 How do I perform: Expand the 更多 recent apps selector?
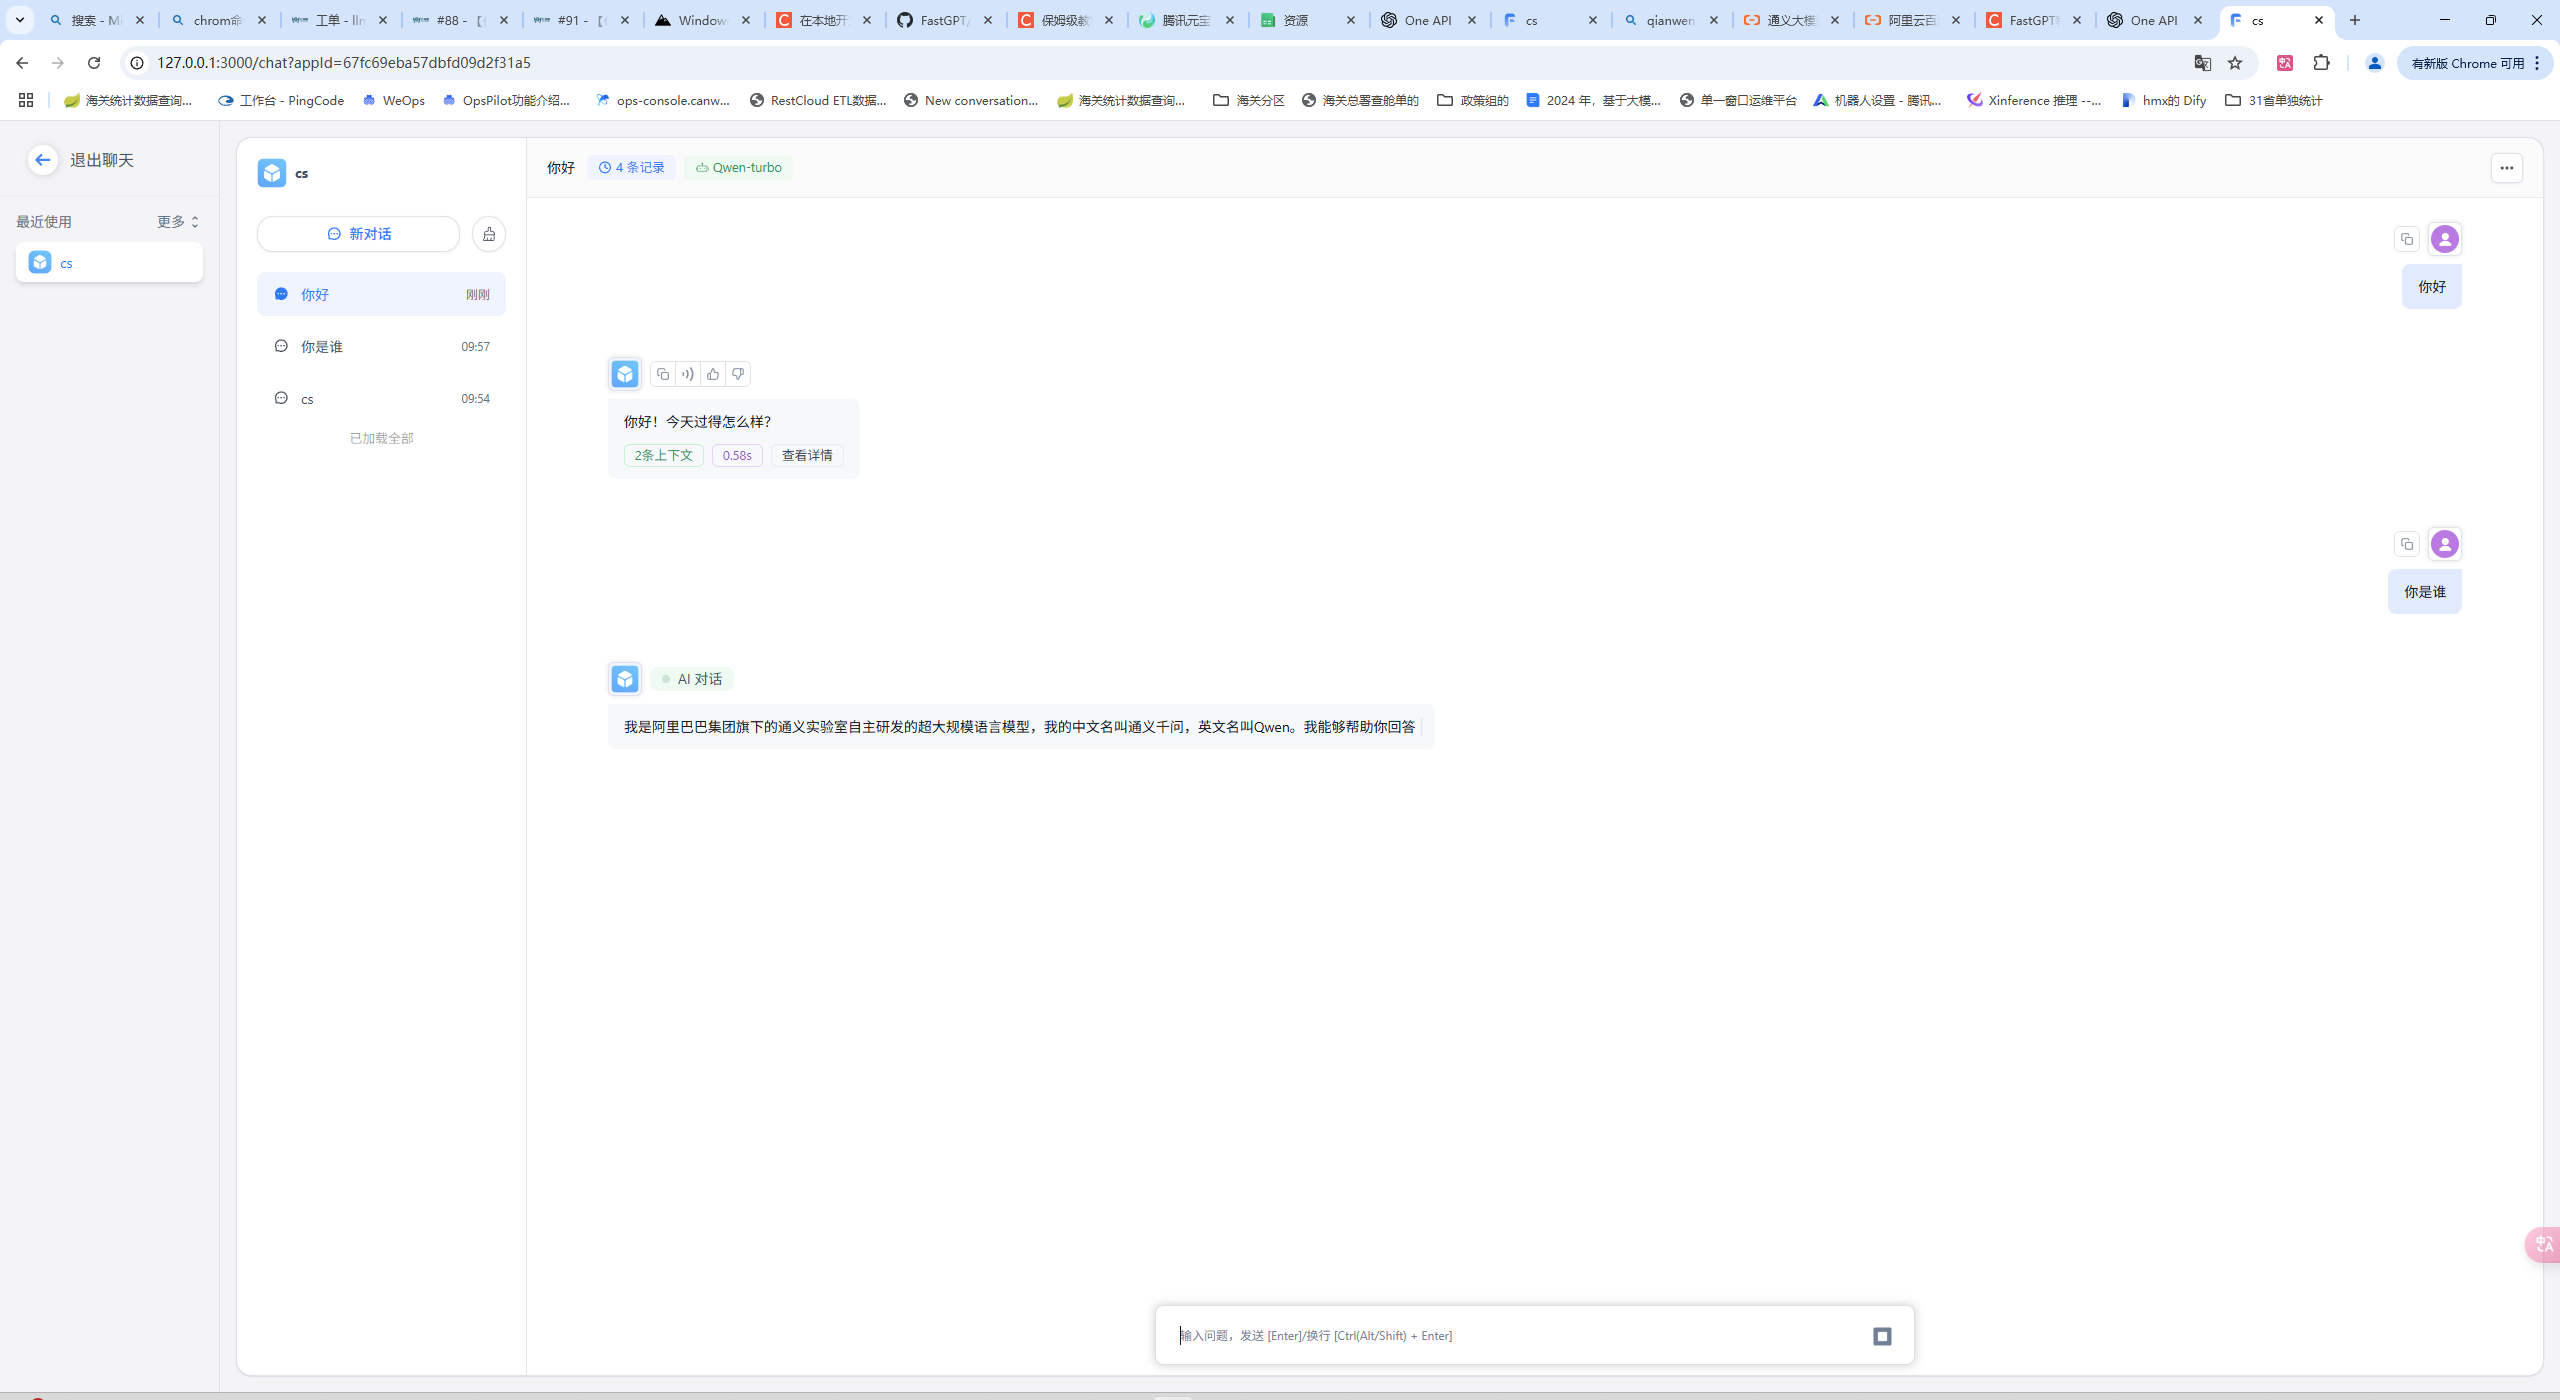(x=178, y=222)
